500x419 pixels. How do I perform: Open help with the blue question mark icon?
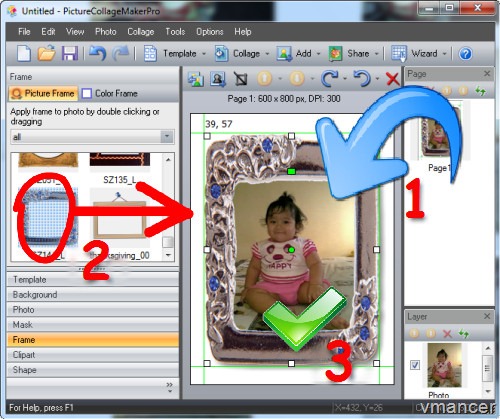(x=465, y=53)
